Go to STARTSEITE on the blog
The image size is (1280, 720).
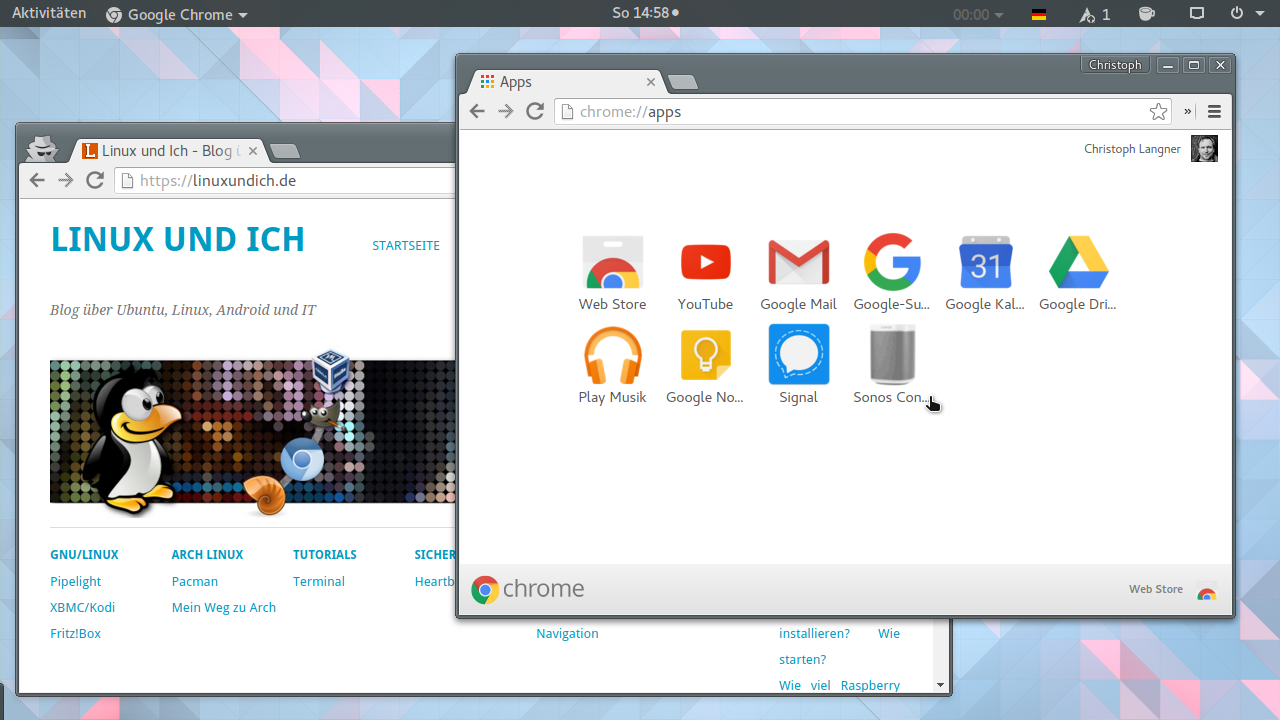coord(406,245)
